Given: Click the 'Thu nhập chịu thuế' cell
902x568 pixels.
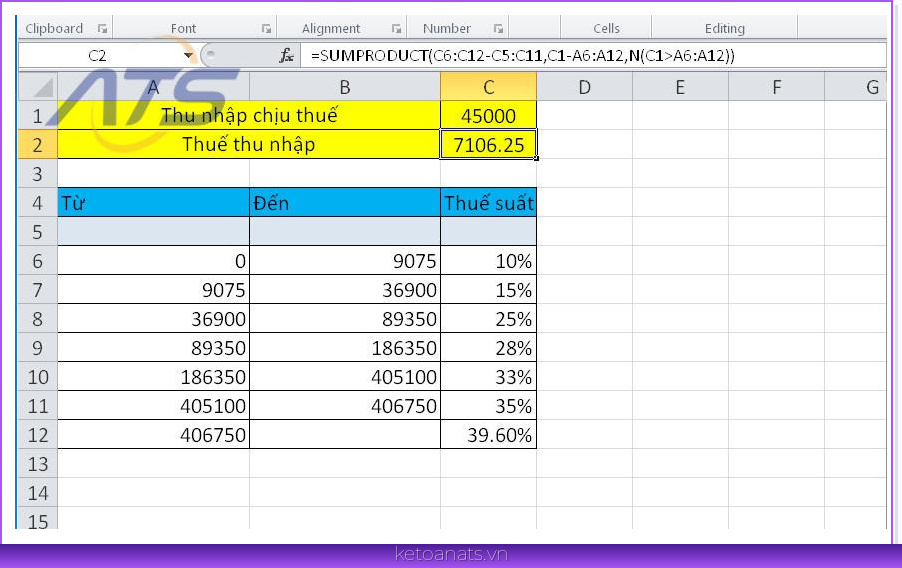Looking at the screenshot, I should 249,116.
